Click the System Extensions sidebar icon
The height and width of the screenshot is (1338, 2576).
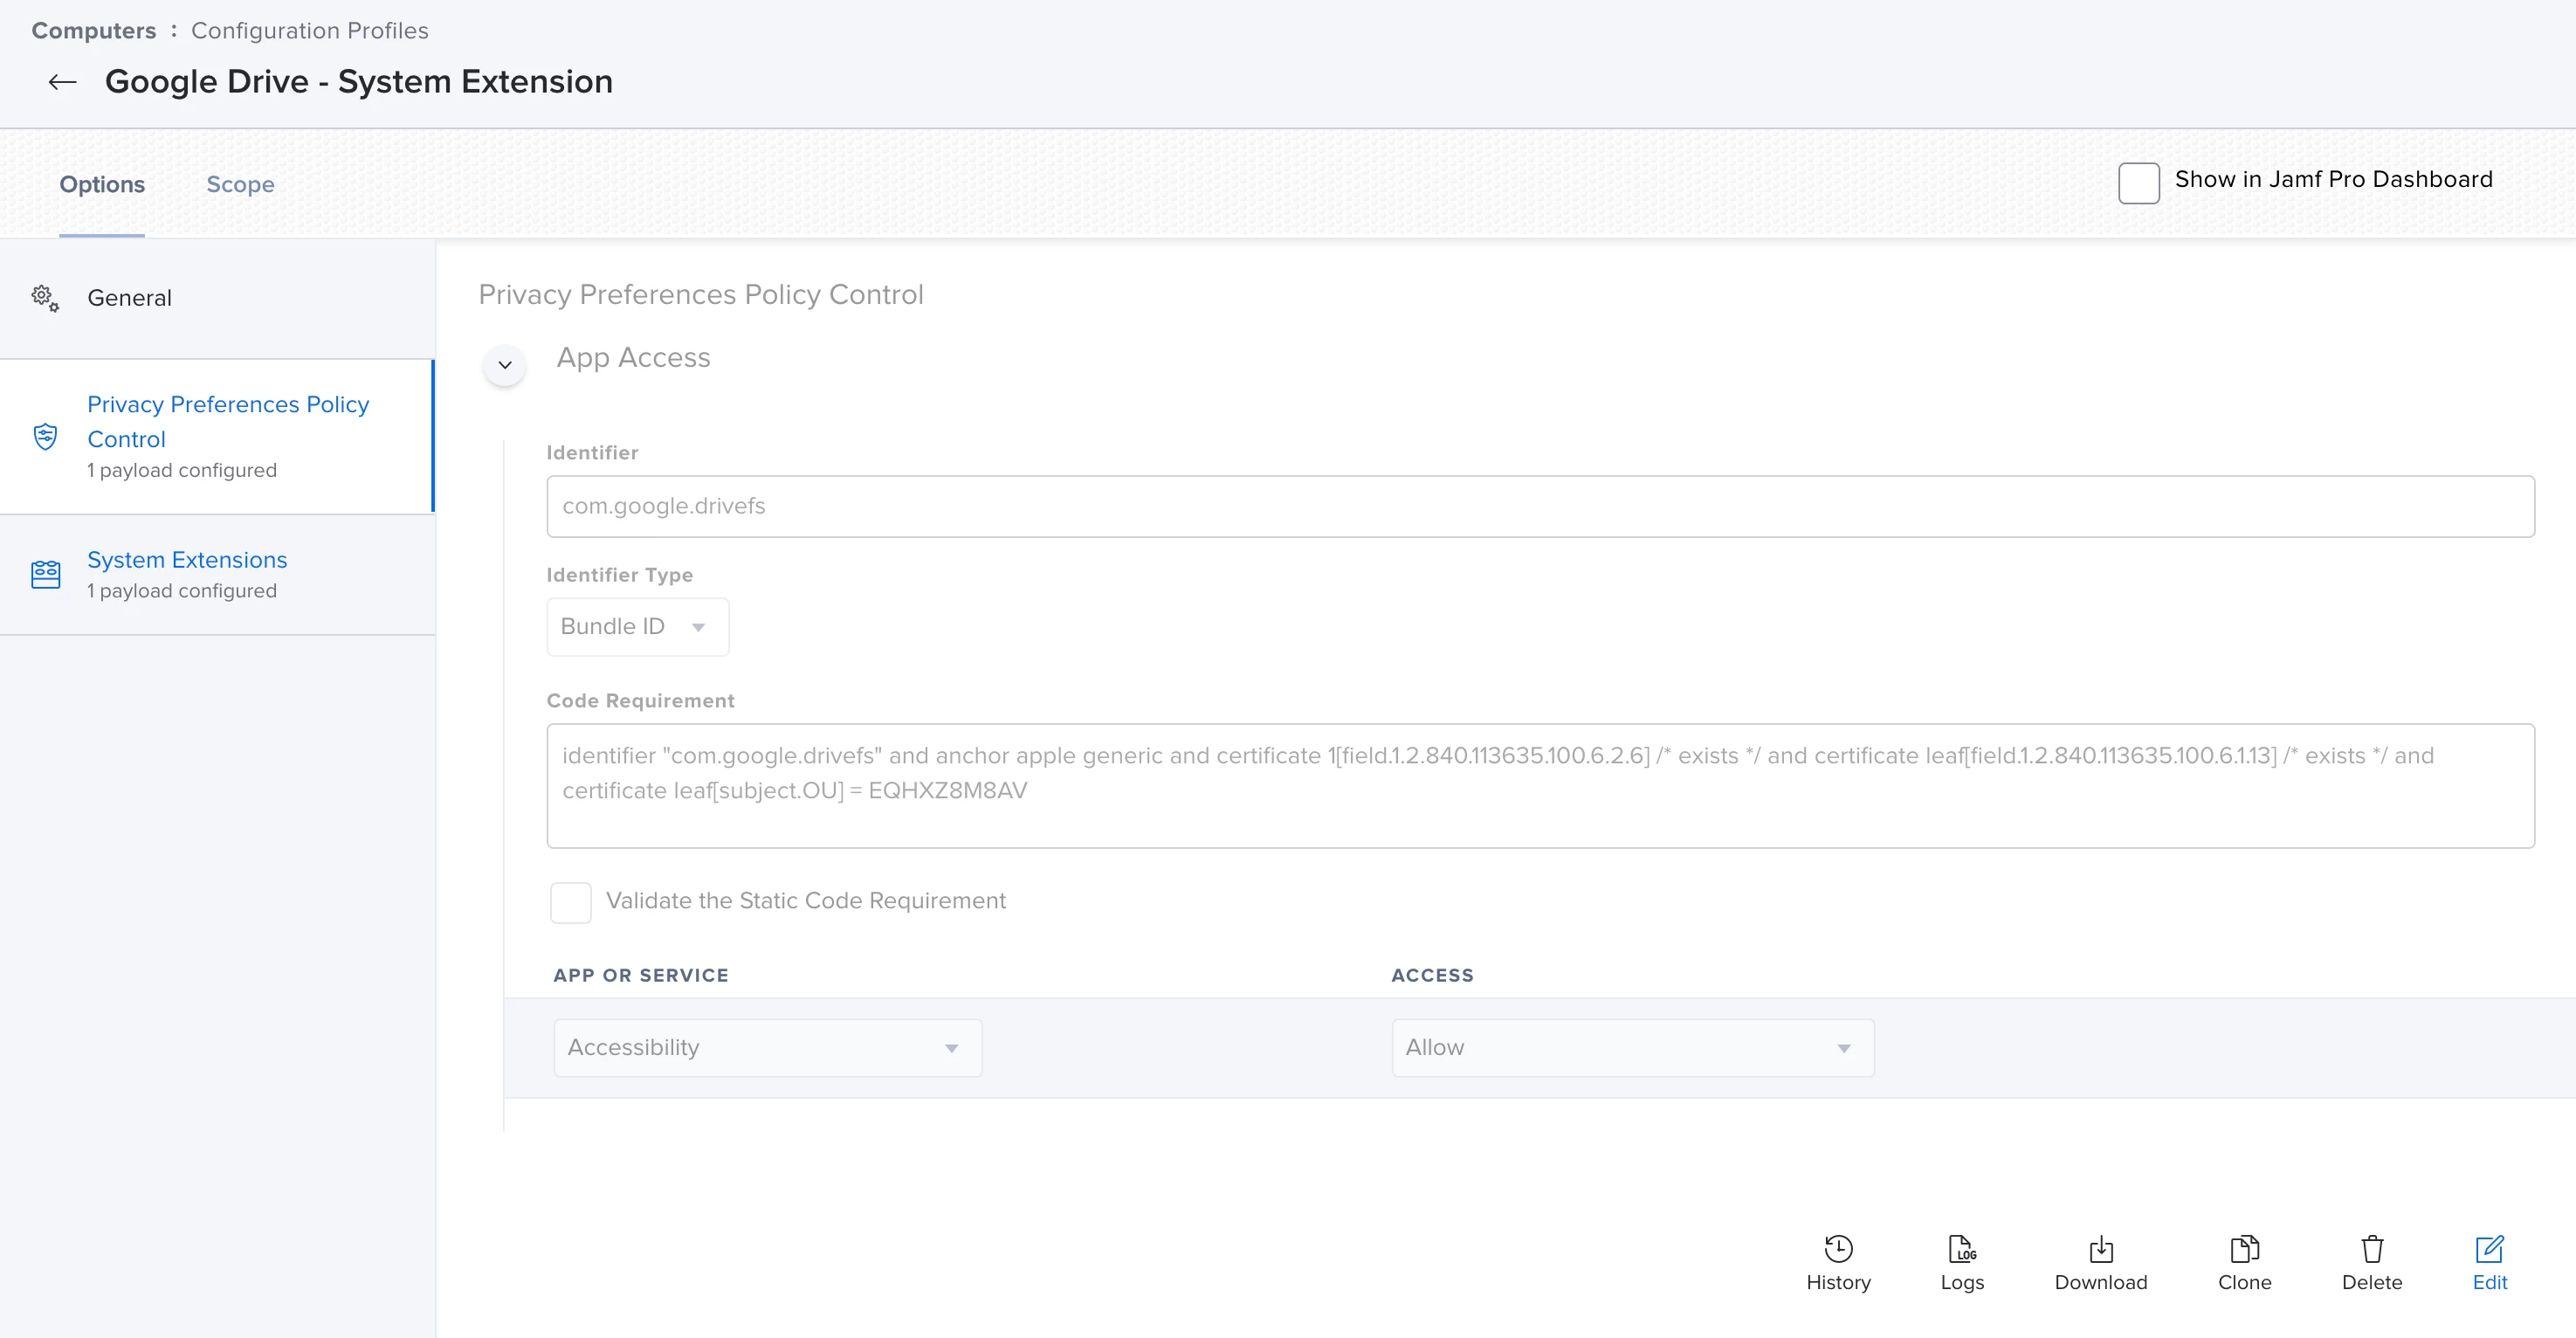tap(46, 574)
